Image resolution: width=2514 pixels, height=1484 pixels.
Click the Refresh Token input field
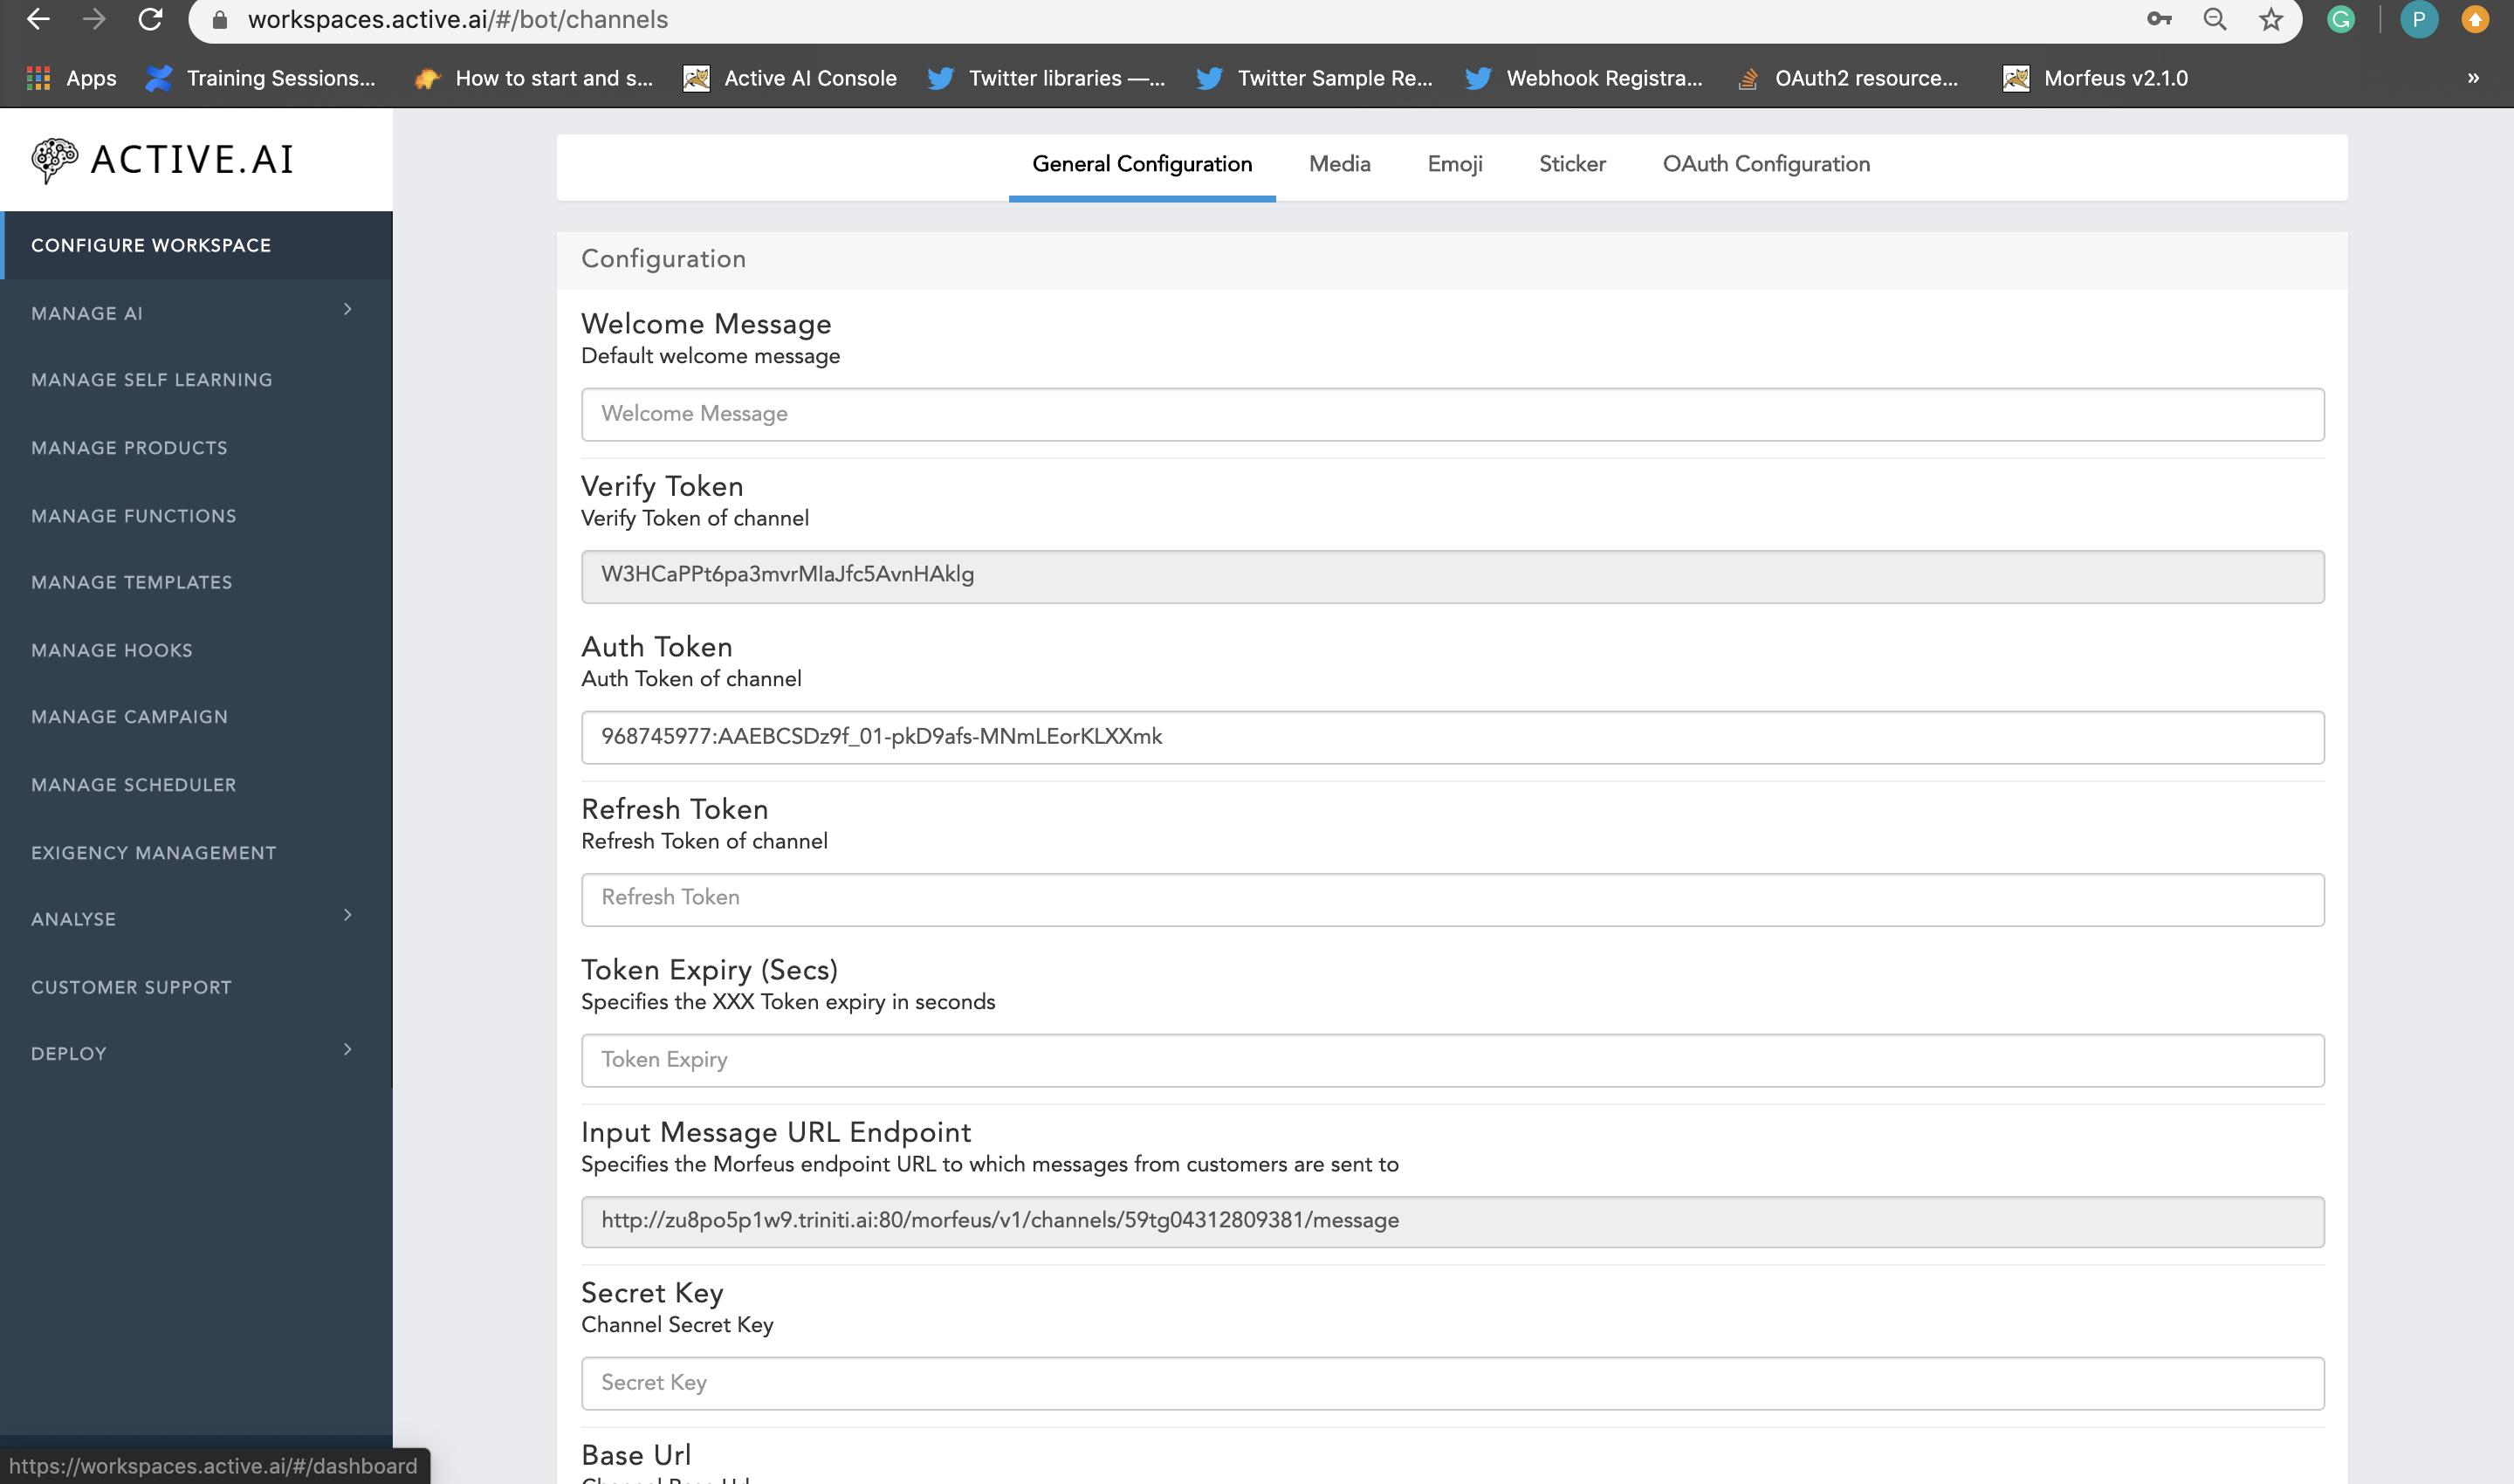tap(1451, 897)
